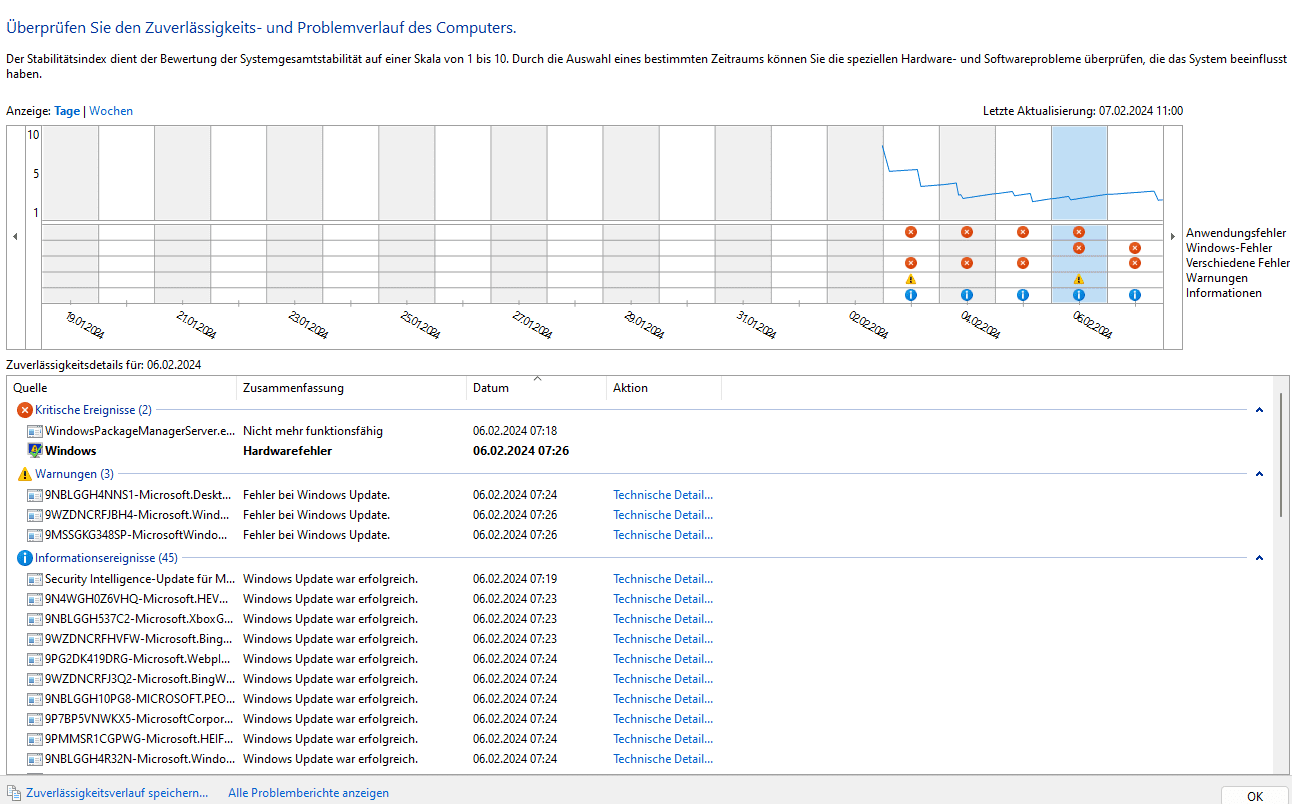1292x804 pixels.
Task: Click the OK button
Action: pyautogui.click(x=1255, y=796)
